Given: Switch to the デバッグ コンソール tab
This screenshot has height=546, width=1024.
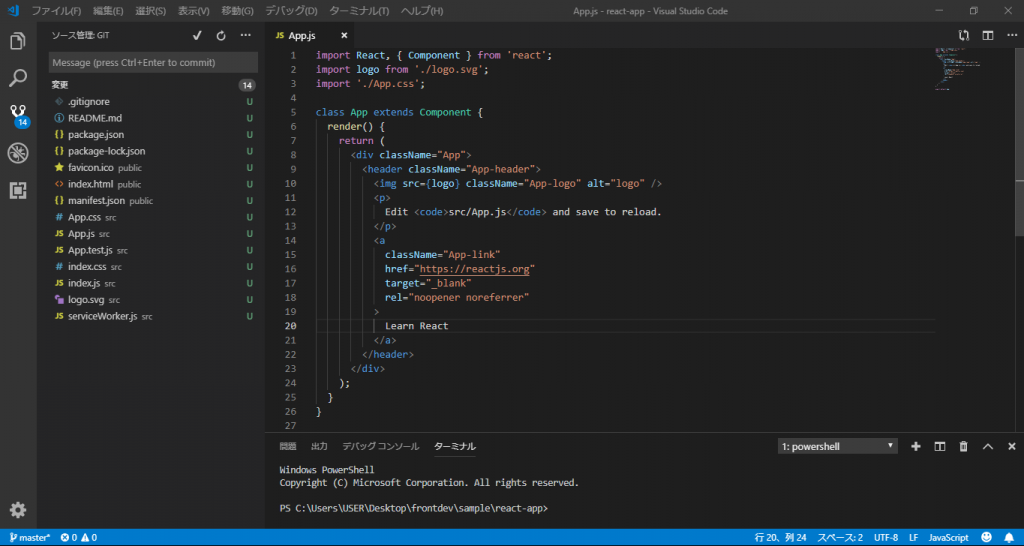Looking at the screenshot, I should point(381,447).
